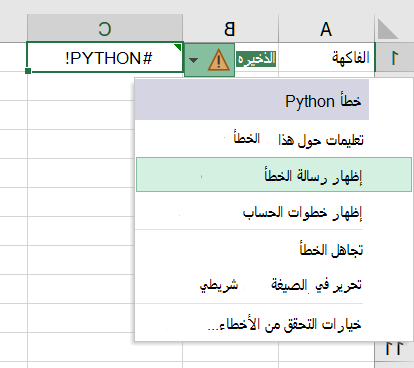Image resolution: width=414 pixels, height=368 pixels.
Task: Select column C header
Action: point(105,29)
